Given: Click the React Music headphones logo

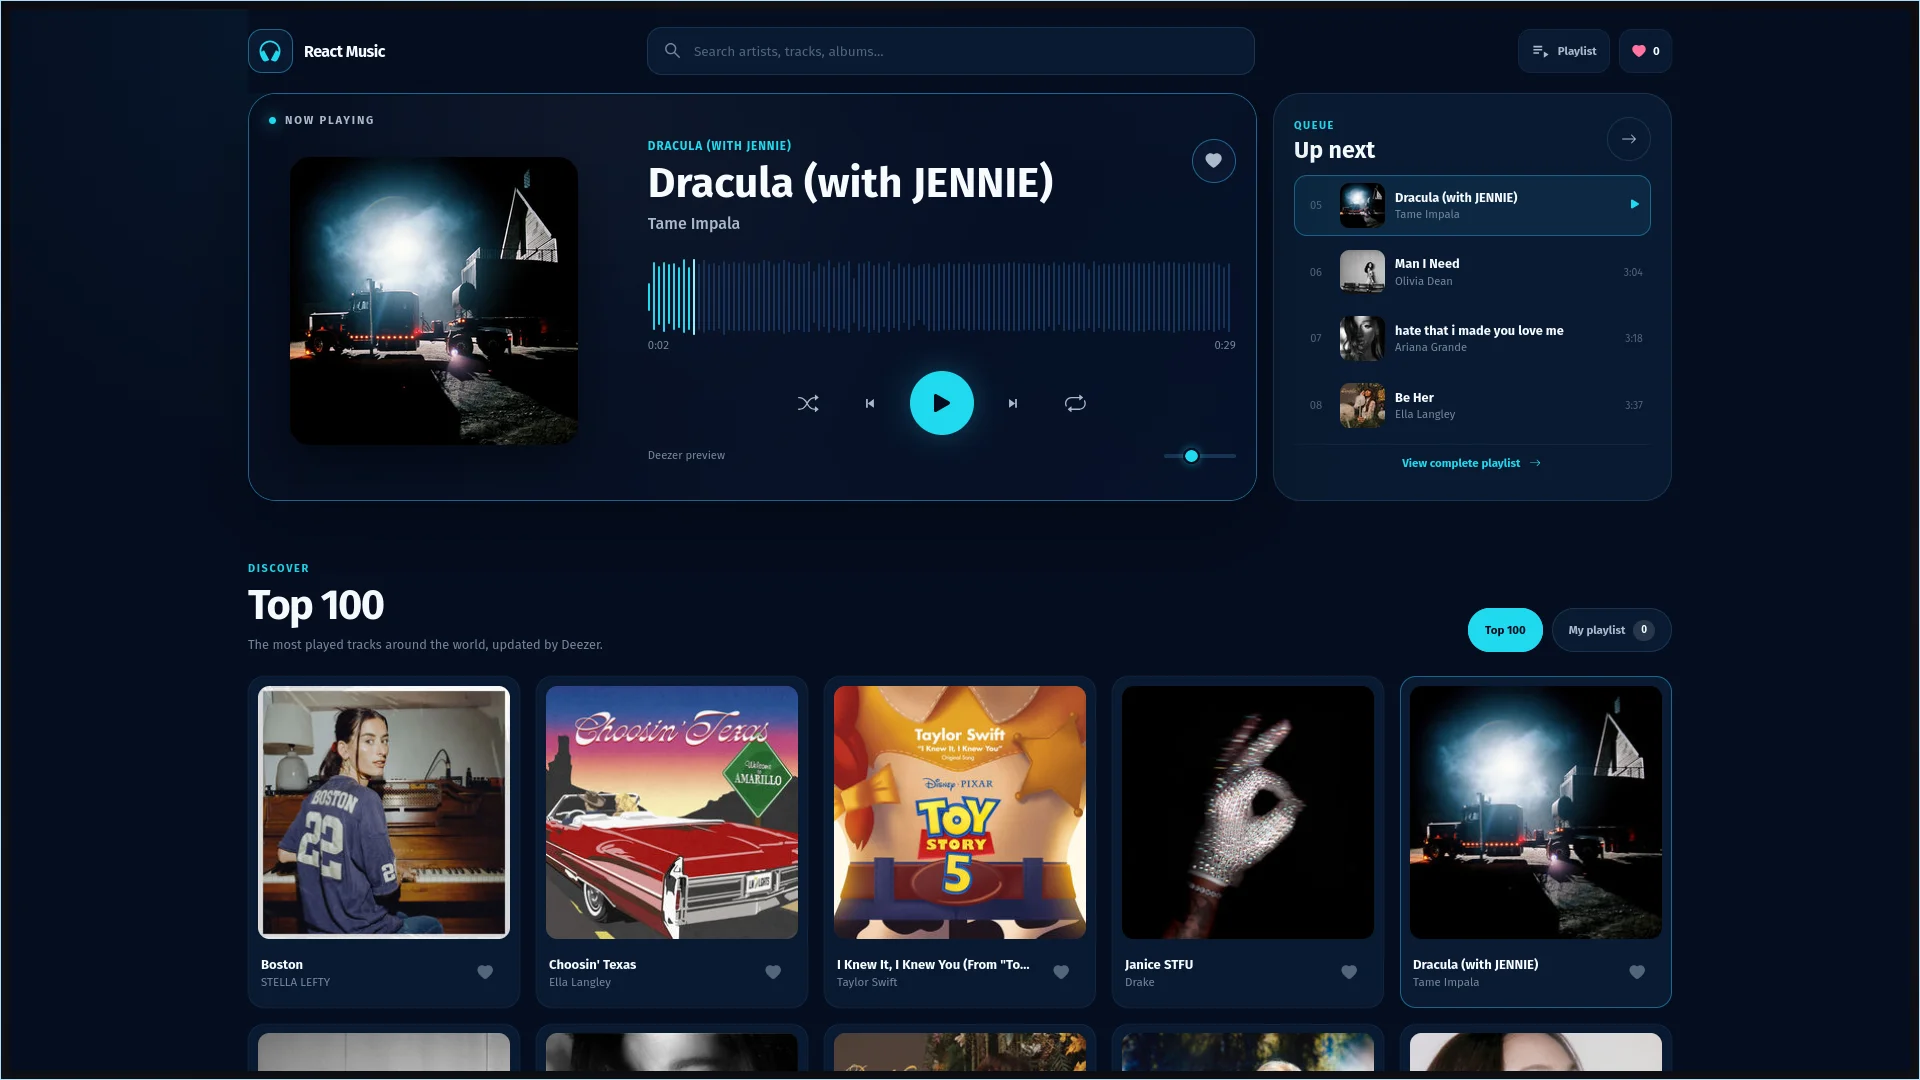Looking at the screenshot, I should coord(270,51).
